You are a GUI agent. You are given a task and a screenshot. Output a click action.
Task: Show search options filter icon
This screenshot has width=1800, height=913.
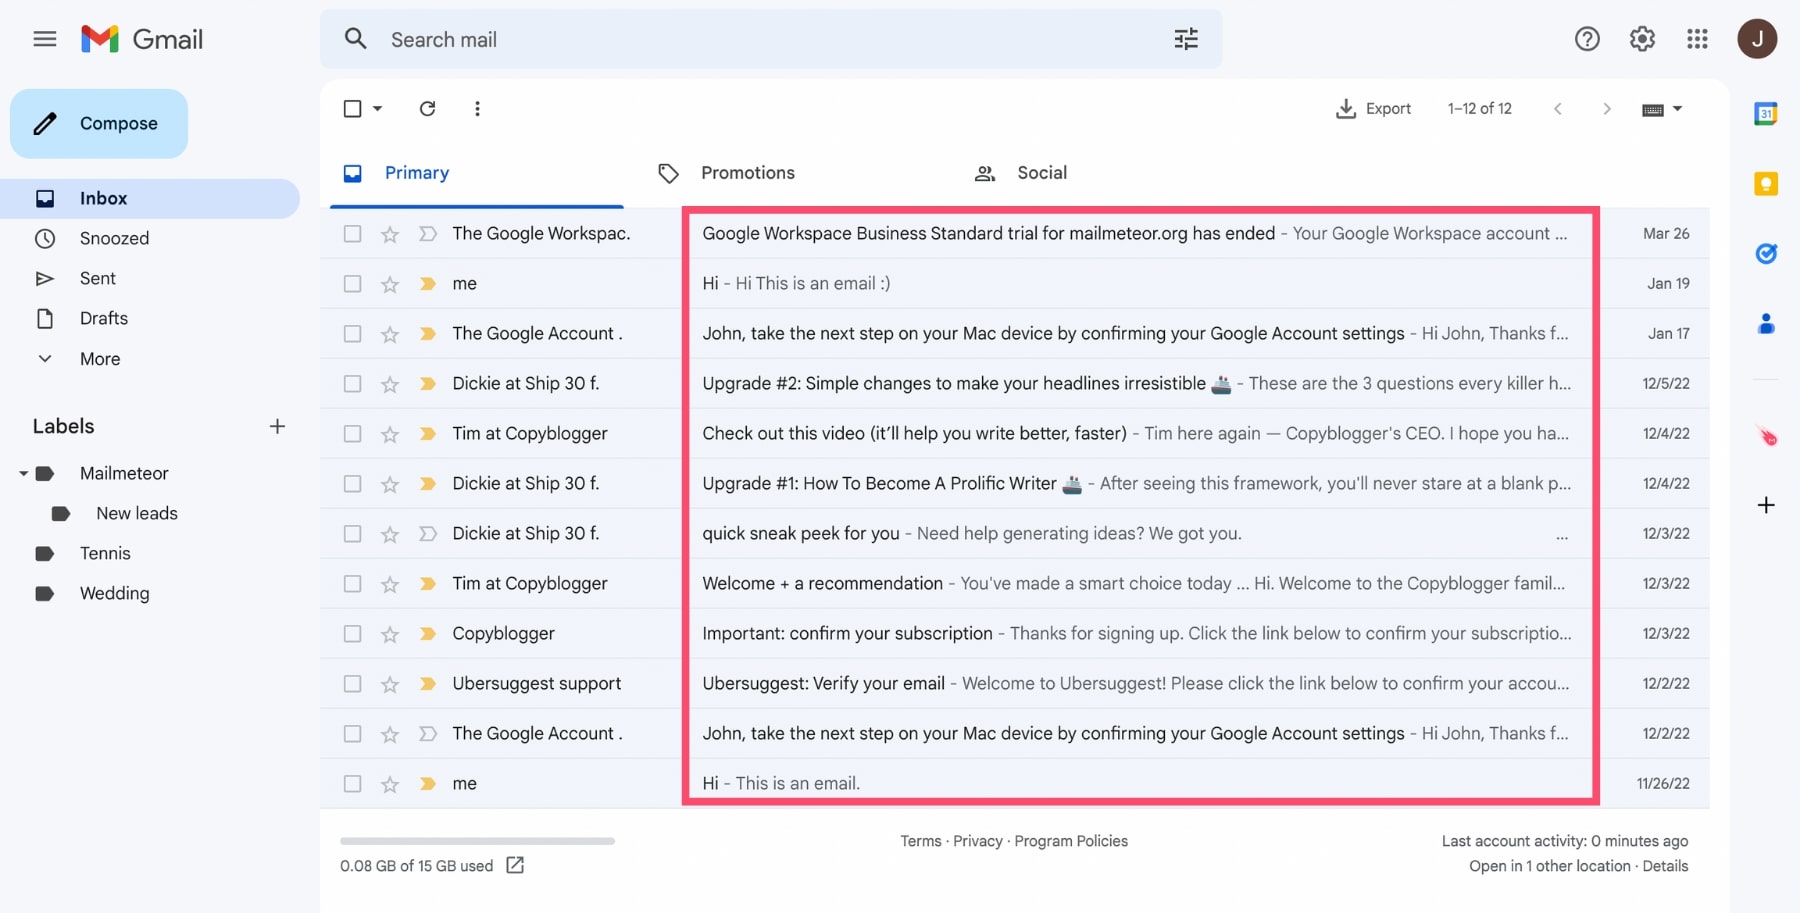pyautogui.click(x=1186, y=39)
